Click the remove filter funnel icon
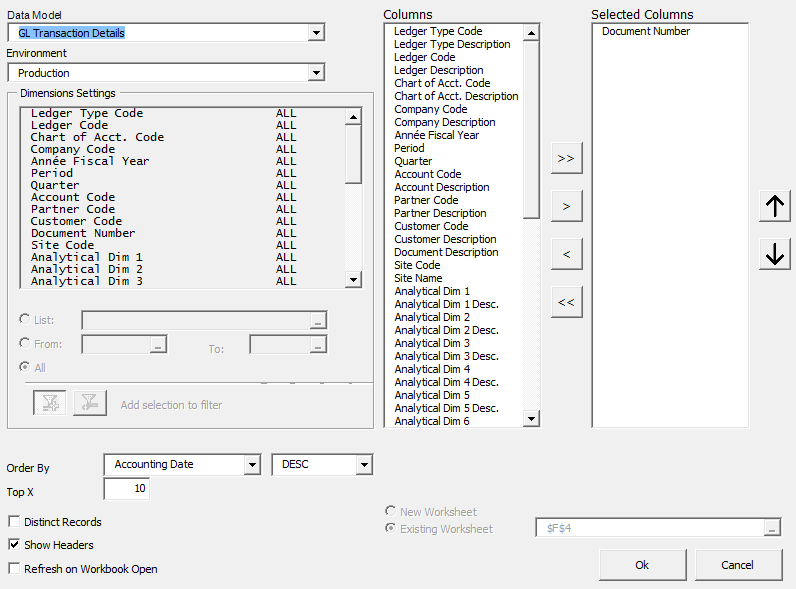The width and height of the screenshot is (796, 589). [90, 404]
